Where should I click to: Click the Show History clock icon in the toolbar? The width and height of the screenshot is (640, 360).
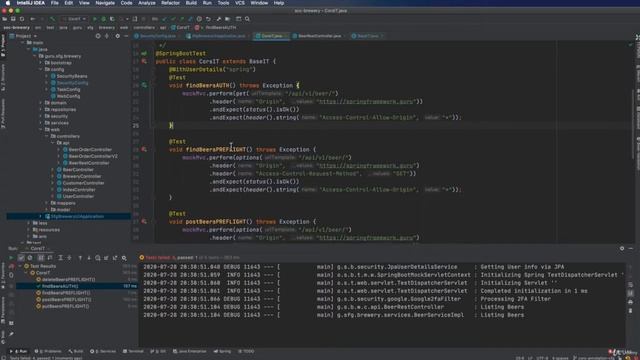199,19
